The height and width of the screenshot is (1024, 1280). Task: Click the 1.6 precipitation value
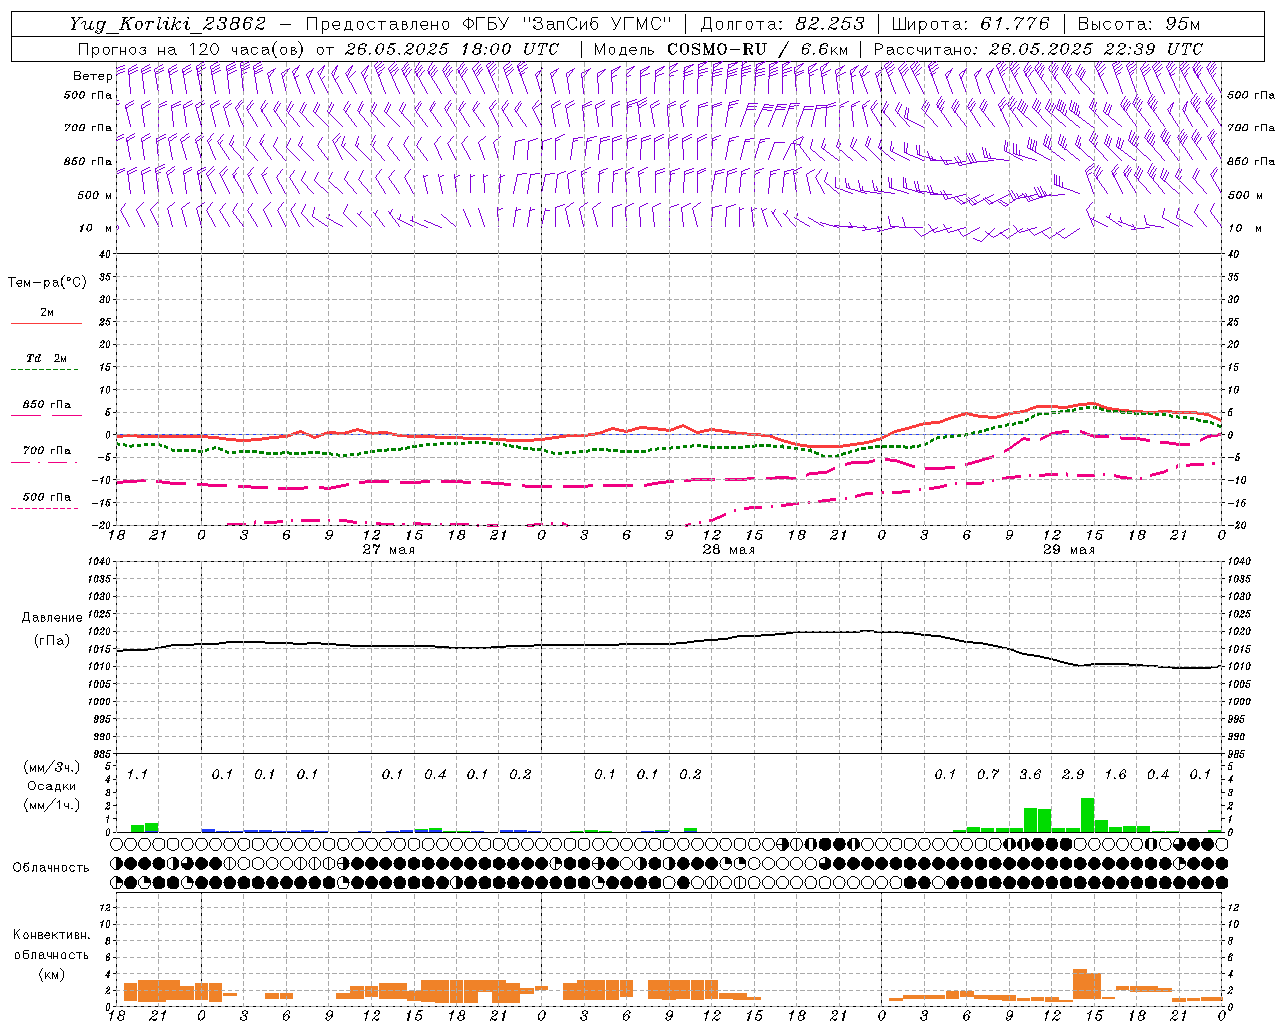pos(1115,775)
